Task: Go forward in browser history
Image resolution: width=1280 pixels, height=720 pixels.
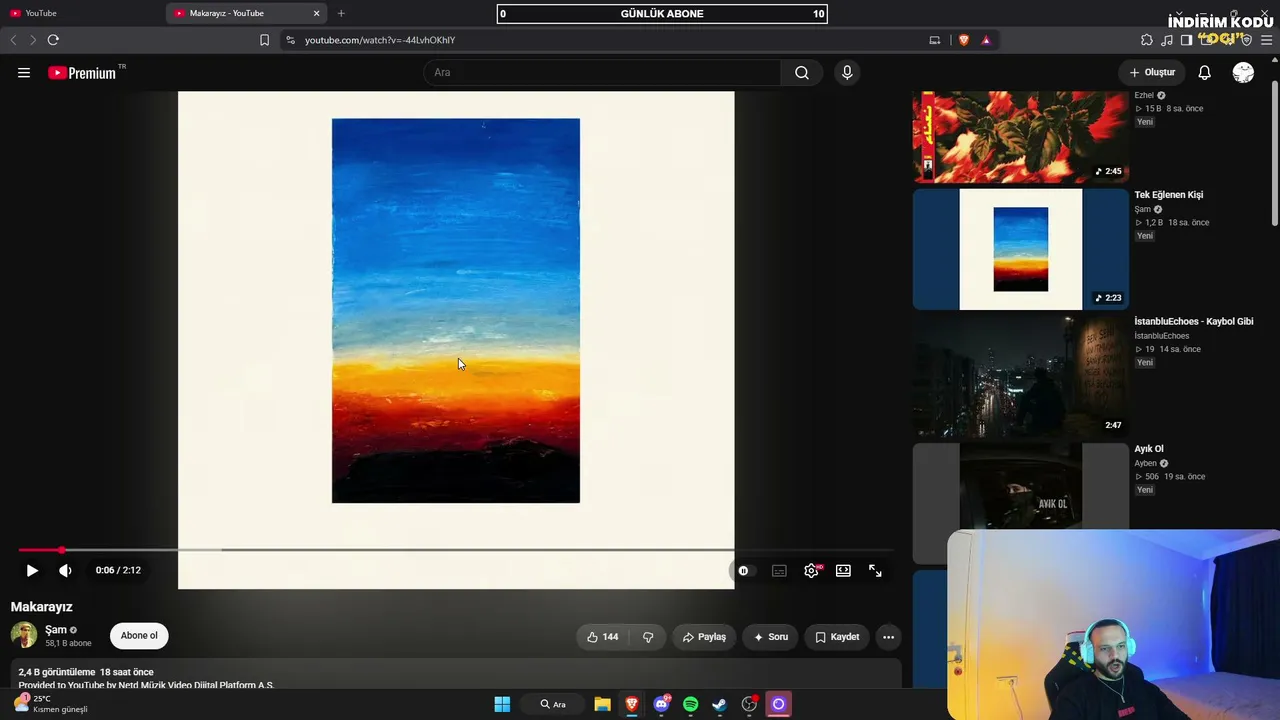Action: pyautogui.click(x=33, y=40)
